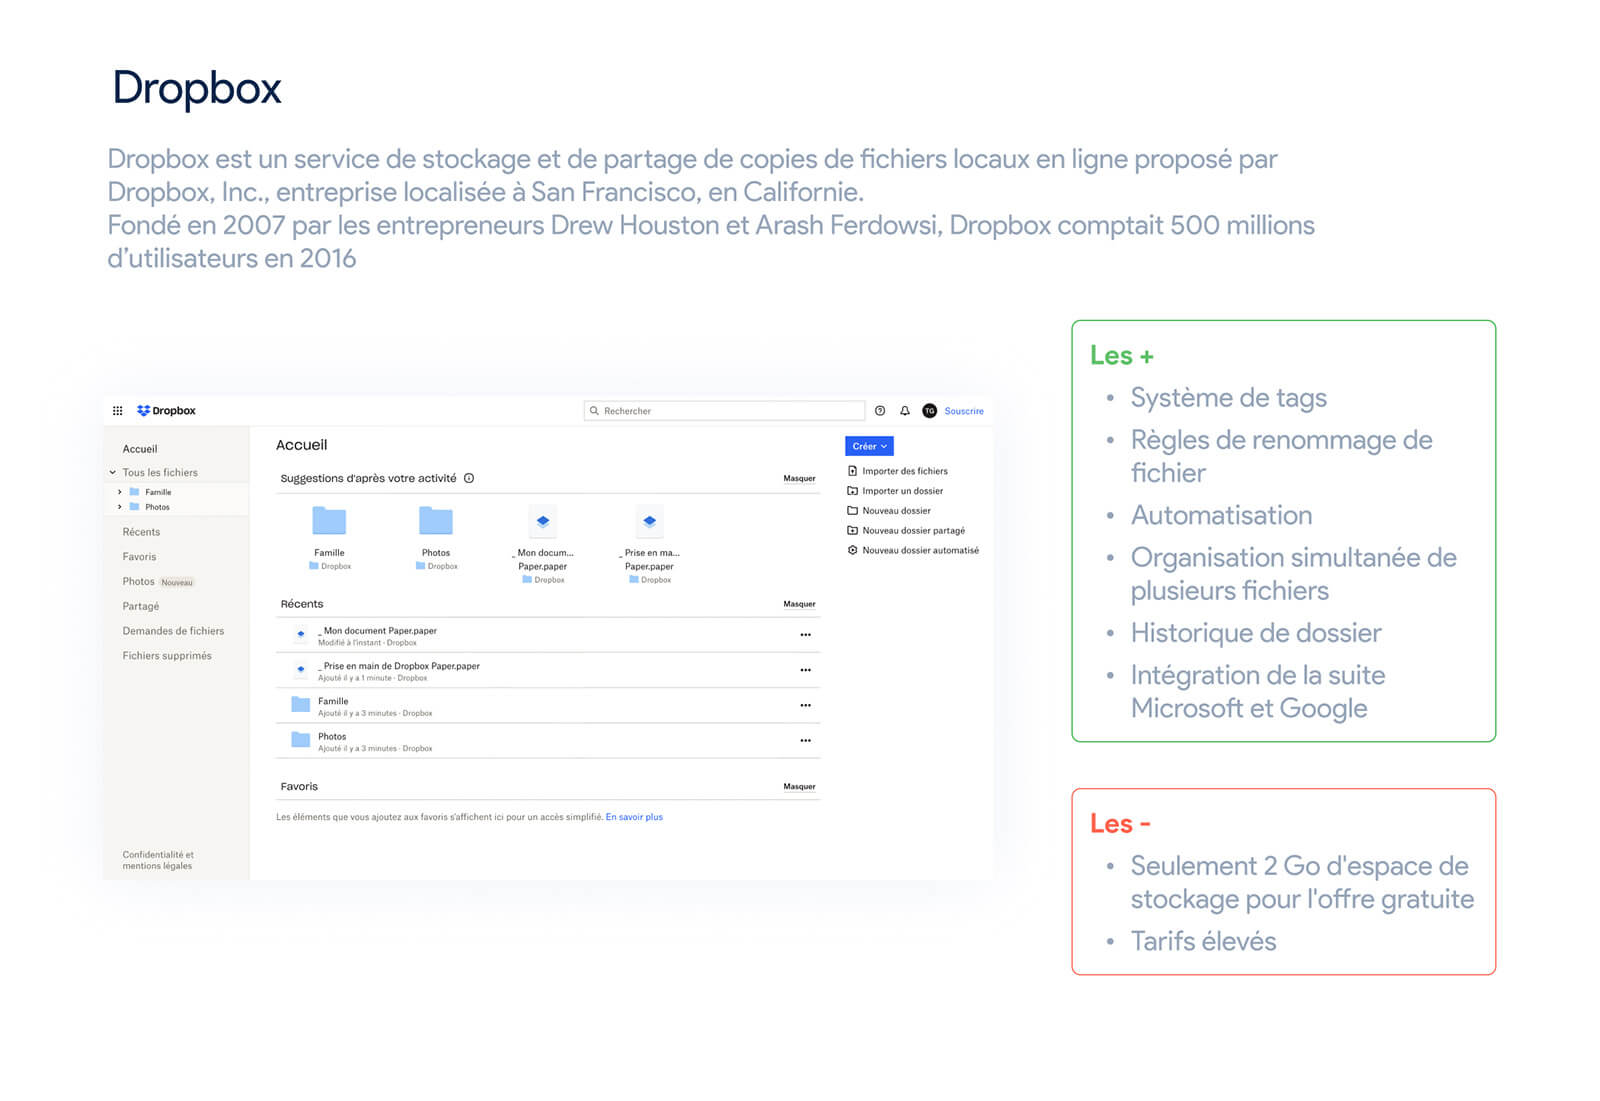Open the help question mark icon

click(x=880, y=411)
